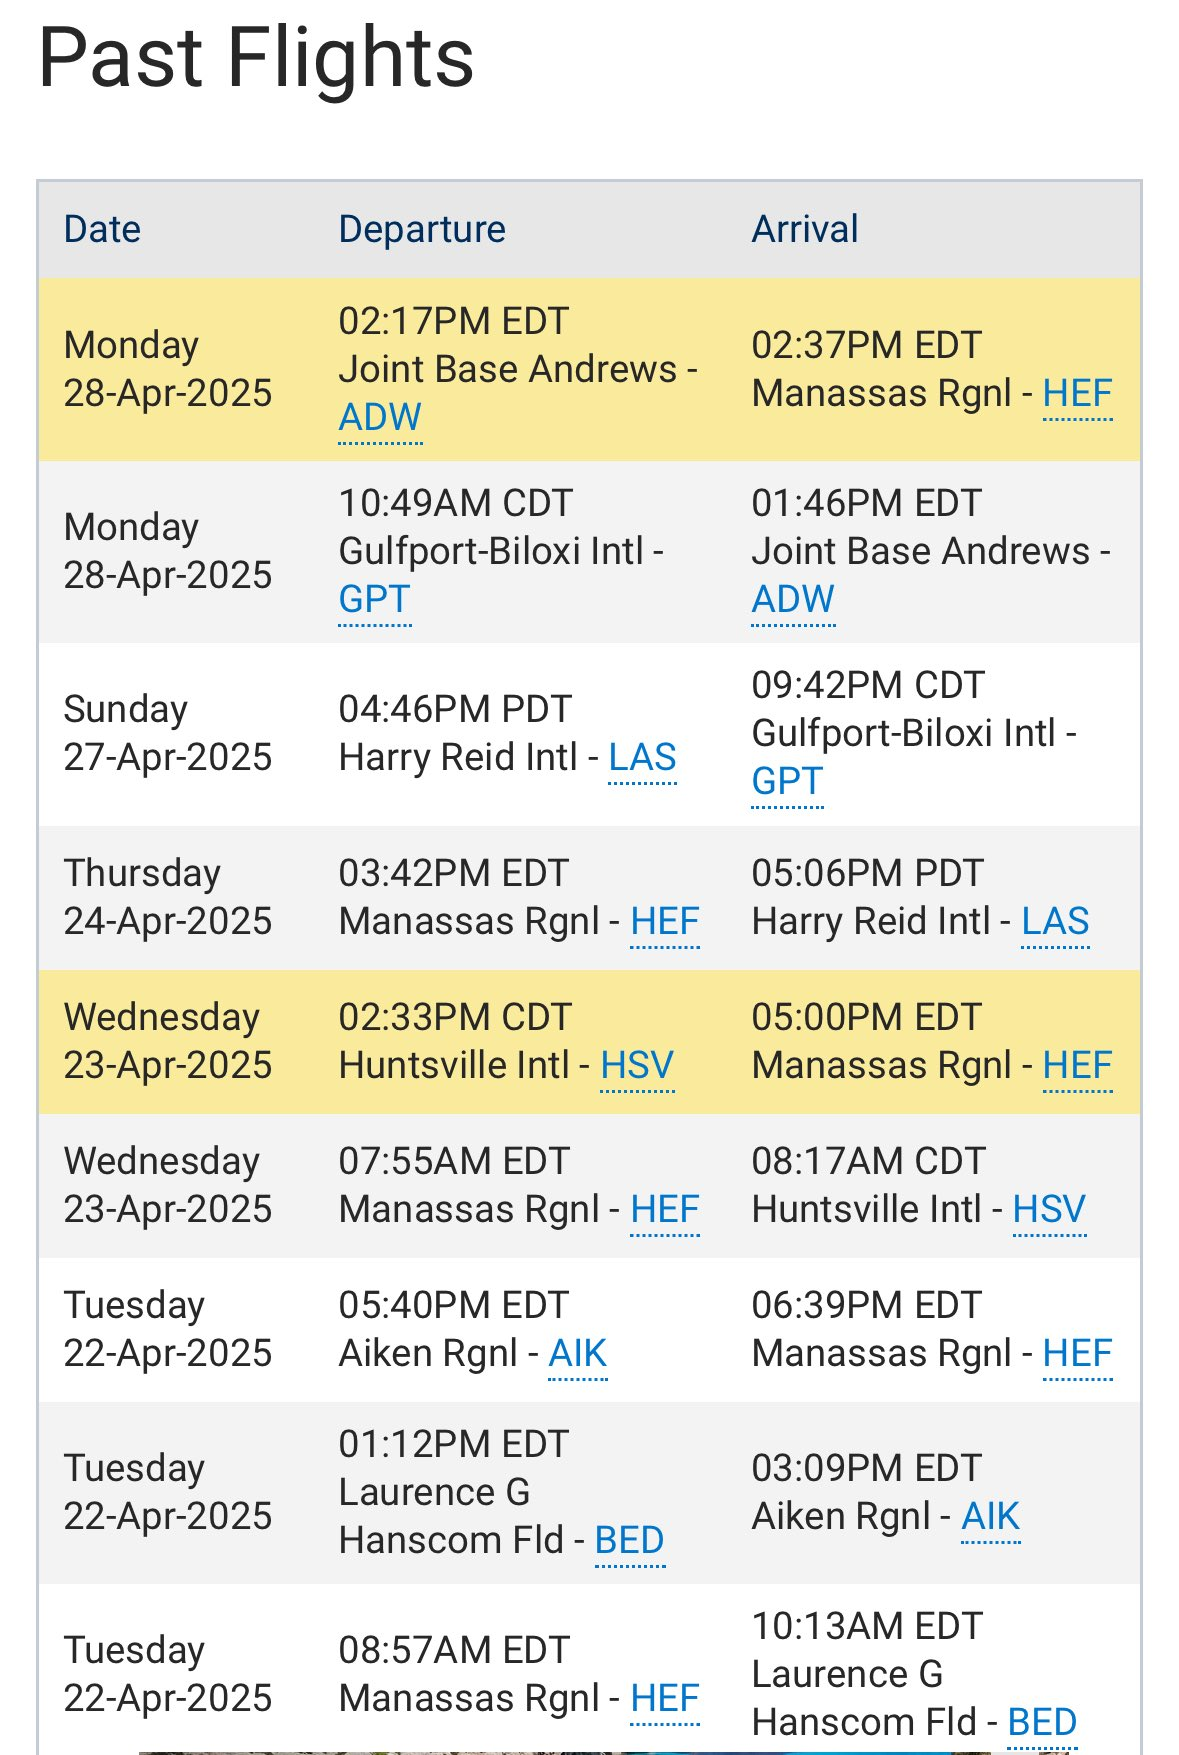Open LAS link in 04:46PM PDT departure
The image size is (1179, 1755).
click(x=642, y=757)
